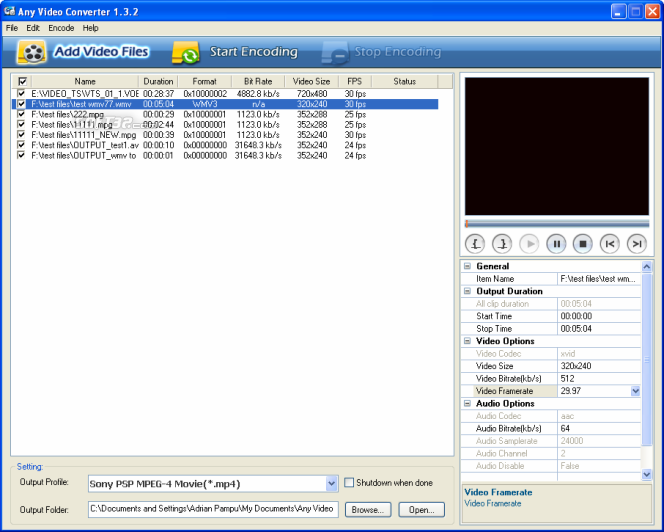This screenshot has width=664, height=532.
Task: Jump to the previous clip in preview
Action: [x=610, y=244]
